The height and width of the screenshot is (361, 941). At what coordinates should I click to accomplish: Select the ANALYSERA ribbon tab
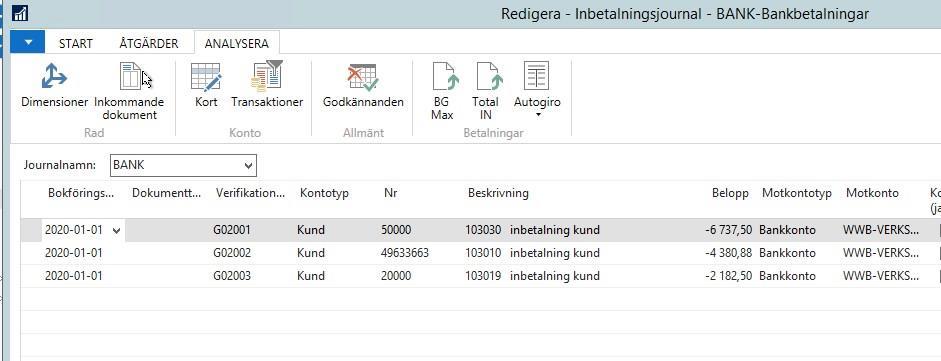point(236,44)
